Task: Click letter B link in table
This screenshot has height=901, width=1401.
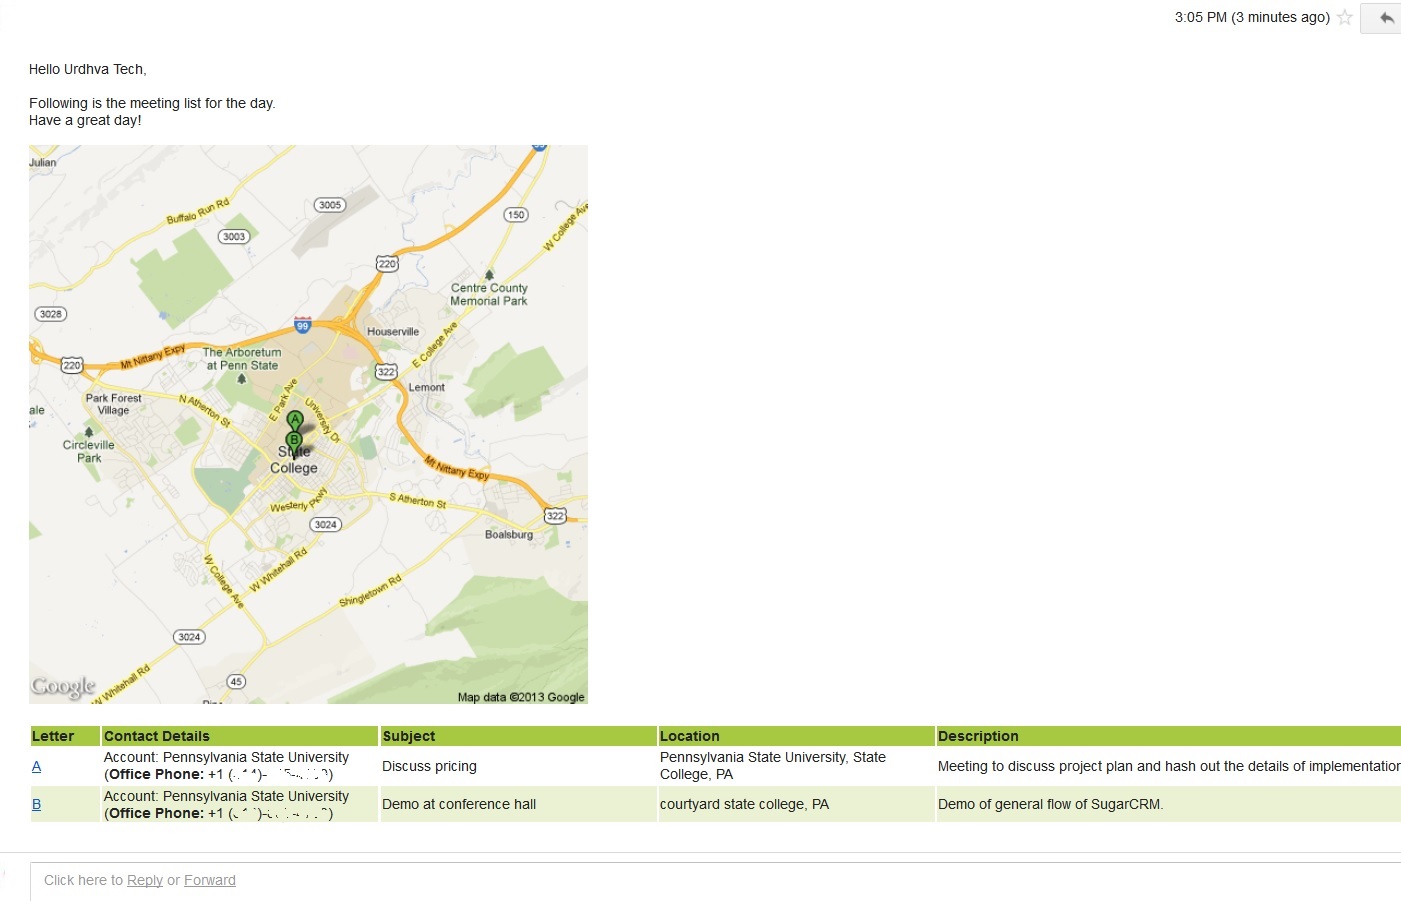Action: pos(36,804)
